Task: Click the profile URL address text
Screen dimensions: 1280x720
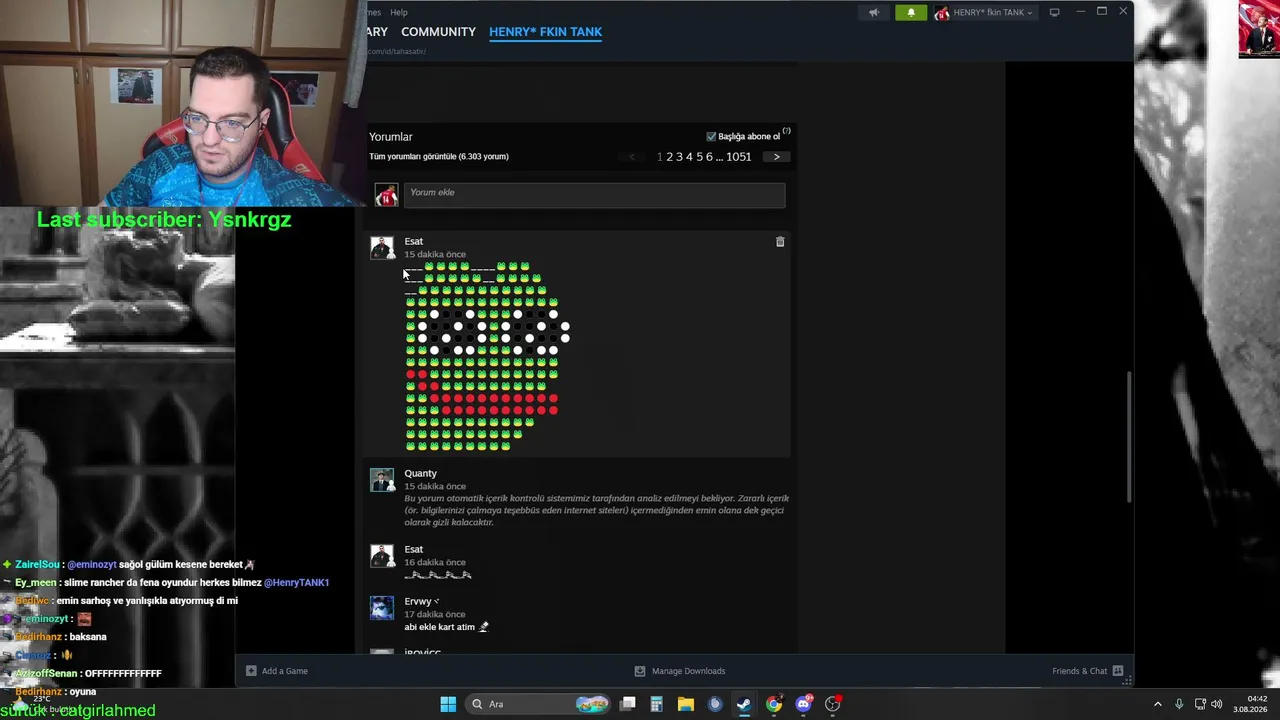Action: click(x=396, y=51)
